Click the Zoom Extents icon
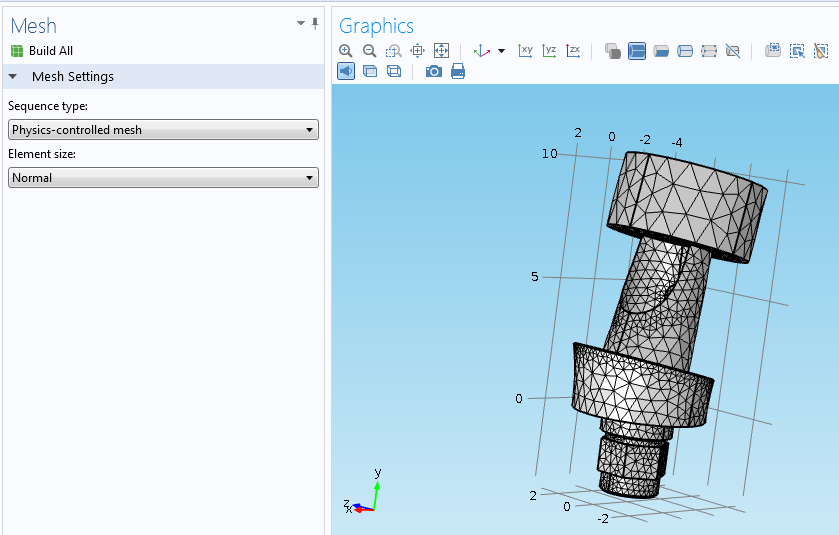This screenshot has width=839, height=535. (x=441, y=51)
